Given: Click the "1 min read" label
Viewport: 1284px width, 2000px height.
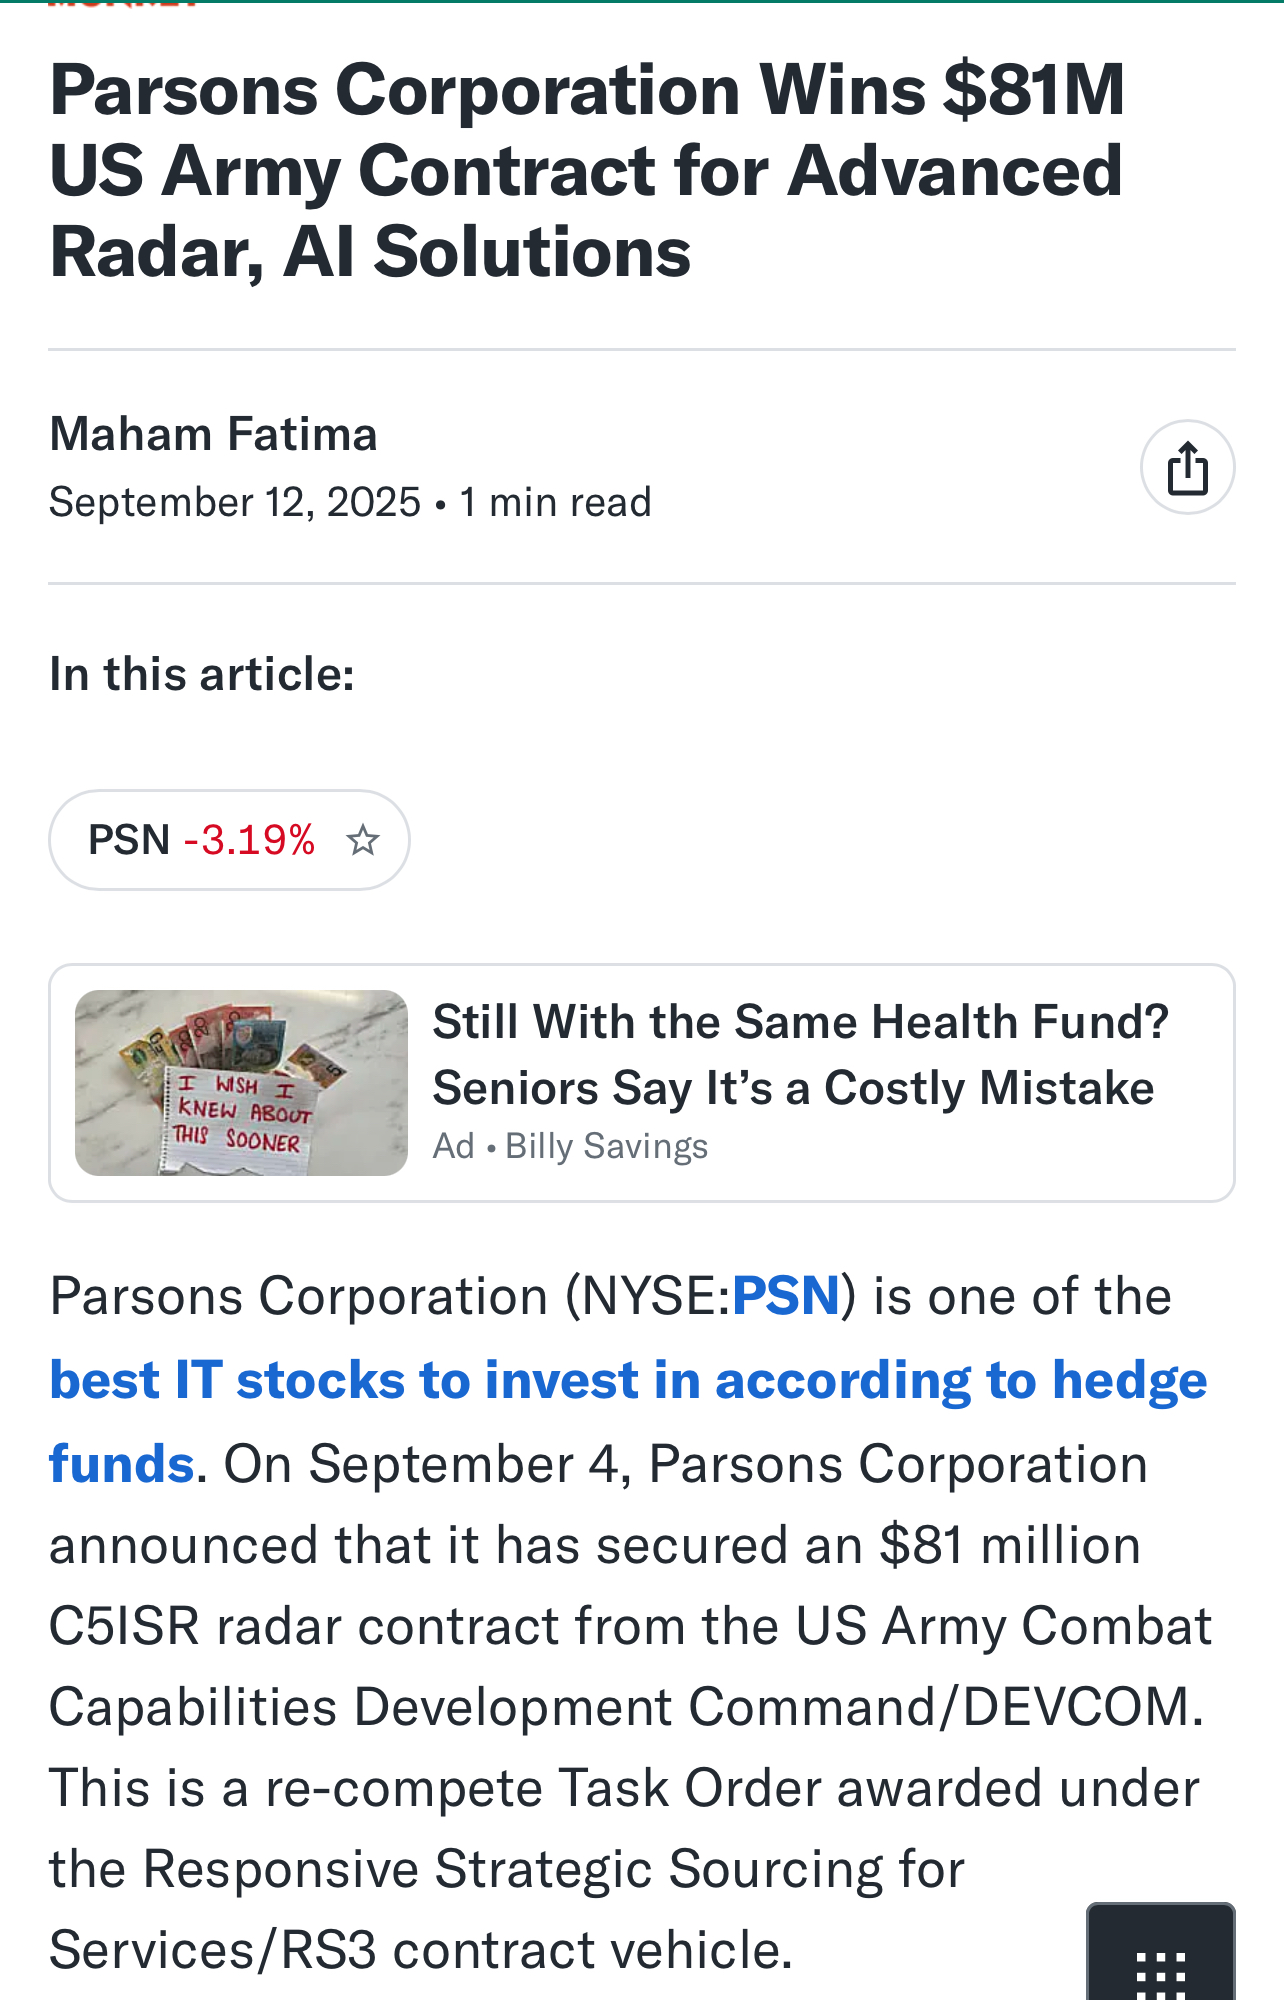Looking at the screenshot, I should tap(555, 502).
